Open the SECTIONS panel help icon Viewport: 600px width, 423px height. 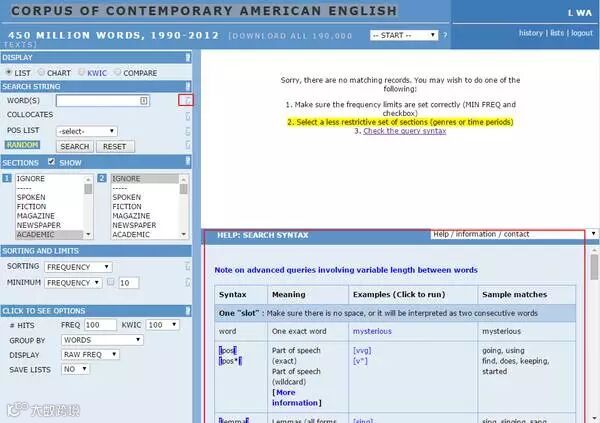click(x=188, y=161)
